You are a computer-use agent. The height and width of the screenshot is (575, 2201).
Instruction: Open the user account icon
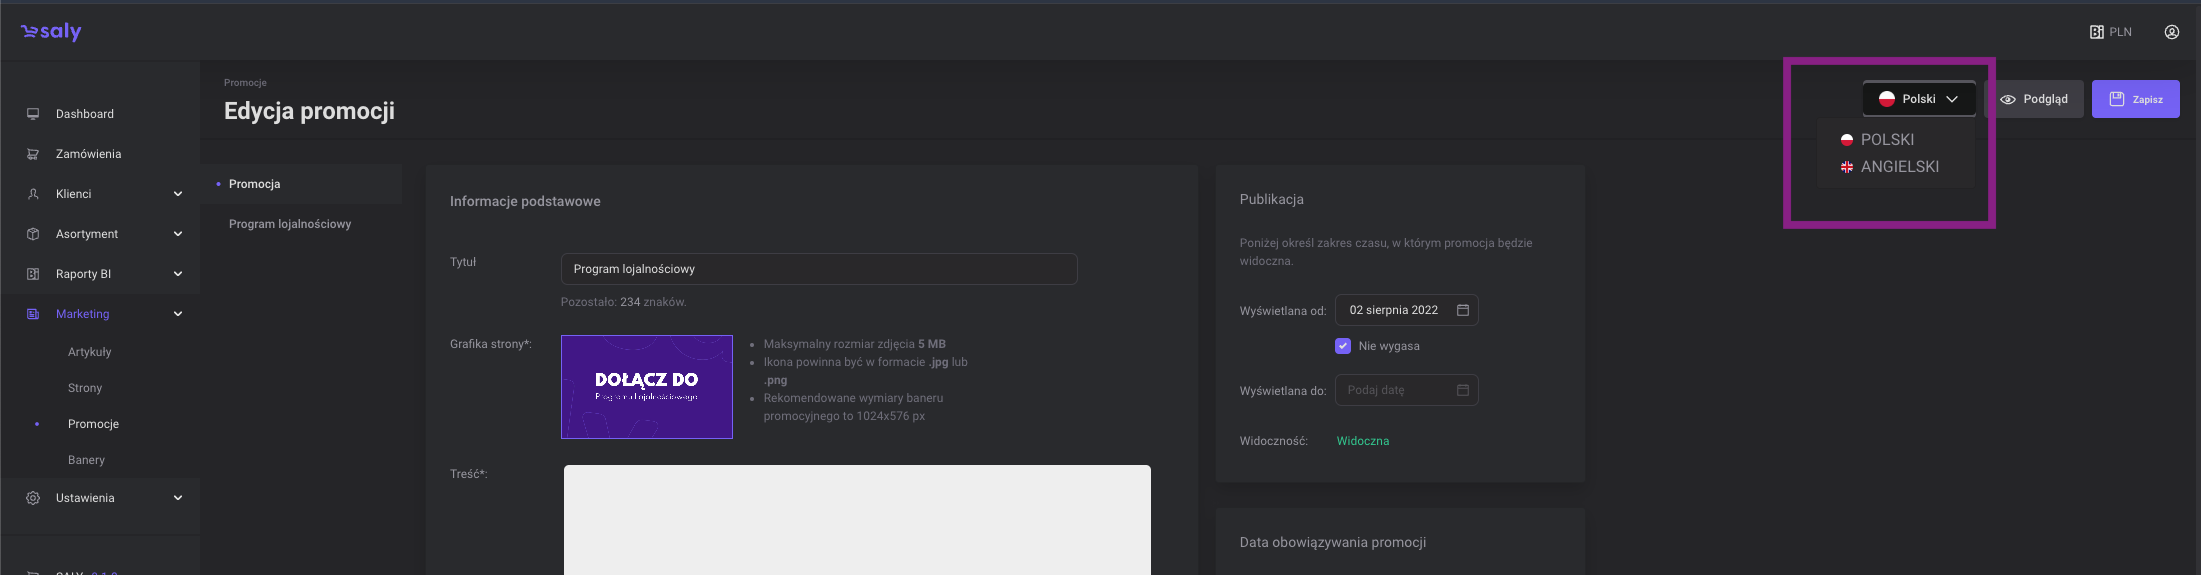(x=2171, y=32)
